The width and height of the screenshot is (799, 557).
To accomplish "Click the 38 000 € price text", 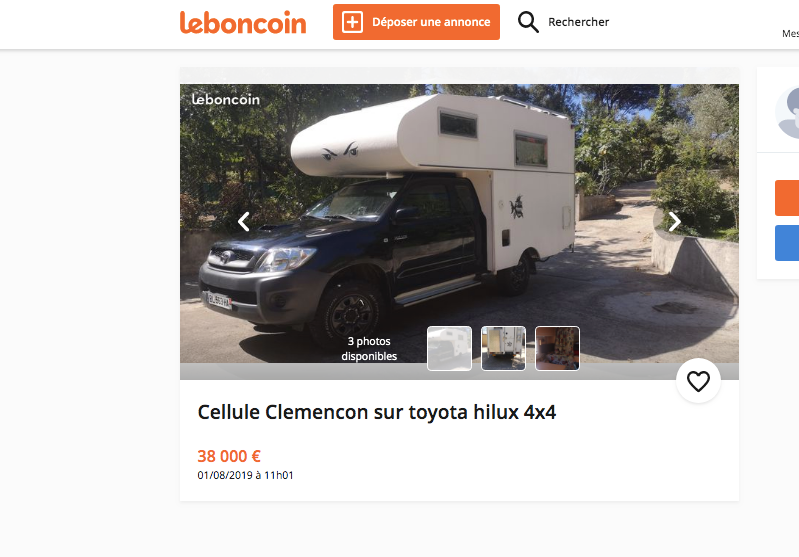I will pos(229,456).
